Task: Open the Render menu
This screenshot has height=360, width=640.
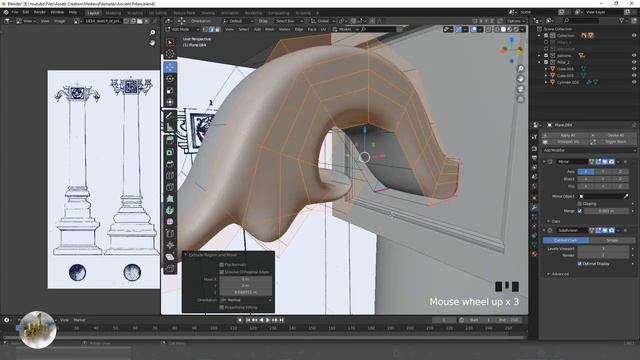Action: coord(40,12)
